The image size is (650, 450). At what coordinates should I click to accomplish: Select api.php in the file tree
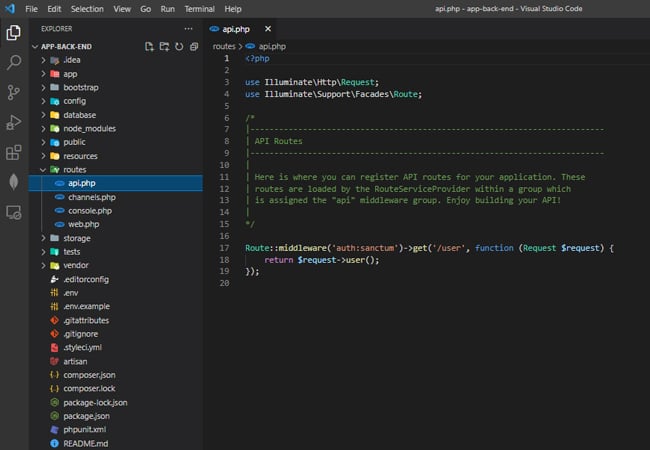point(116,183)
